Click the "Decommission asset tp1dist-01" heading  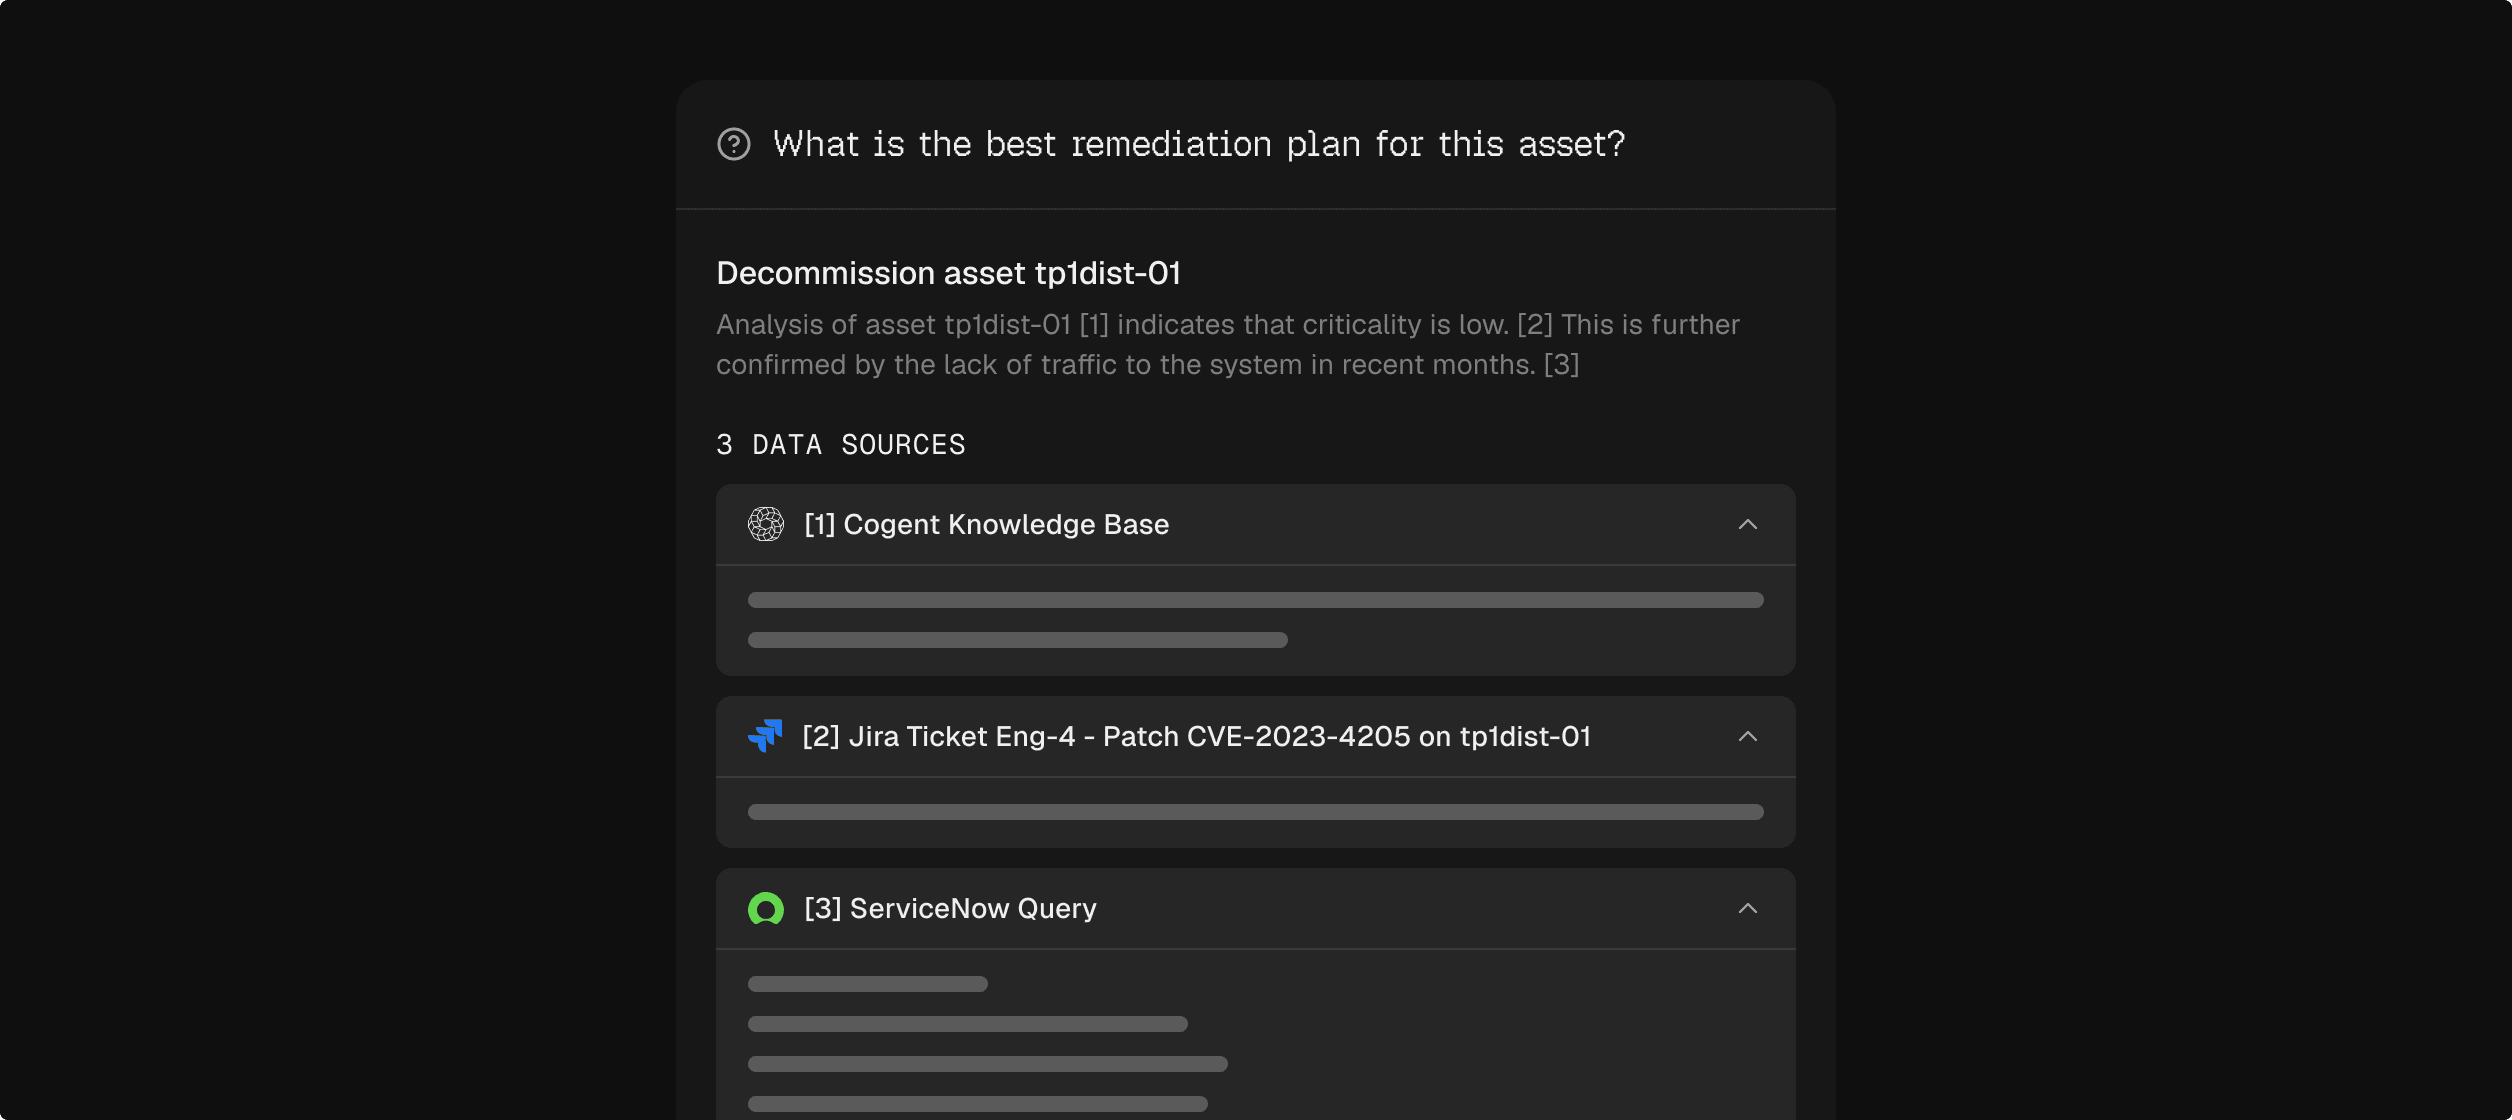(948, 273)
